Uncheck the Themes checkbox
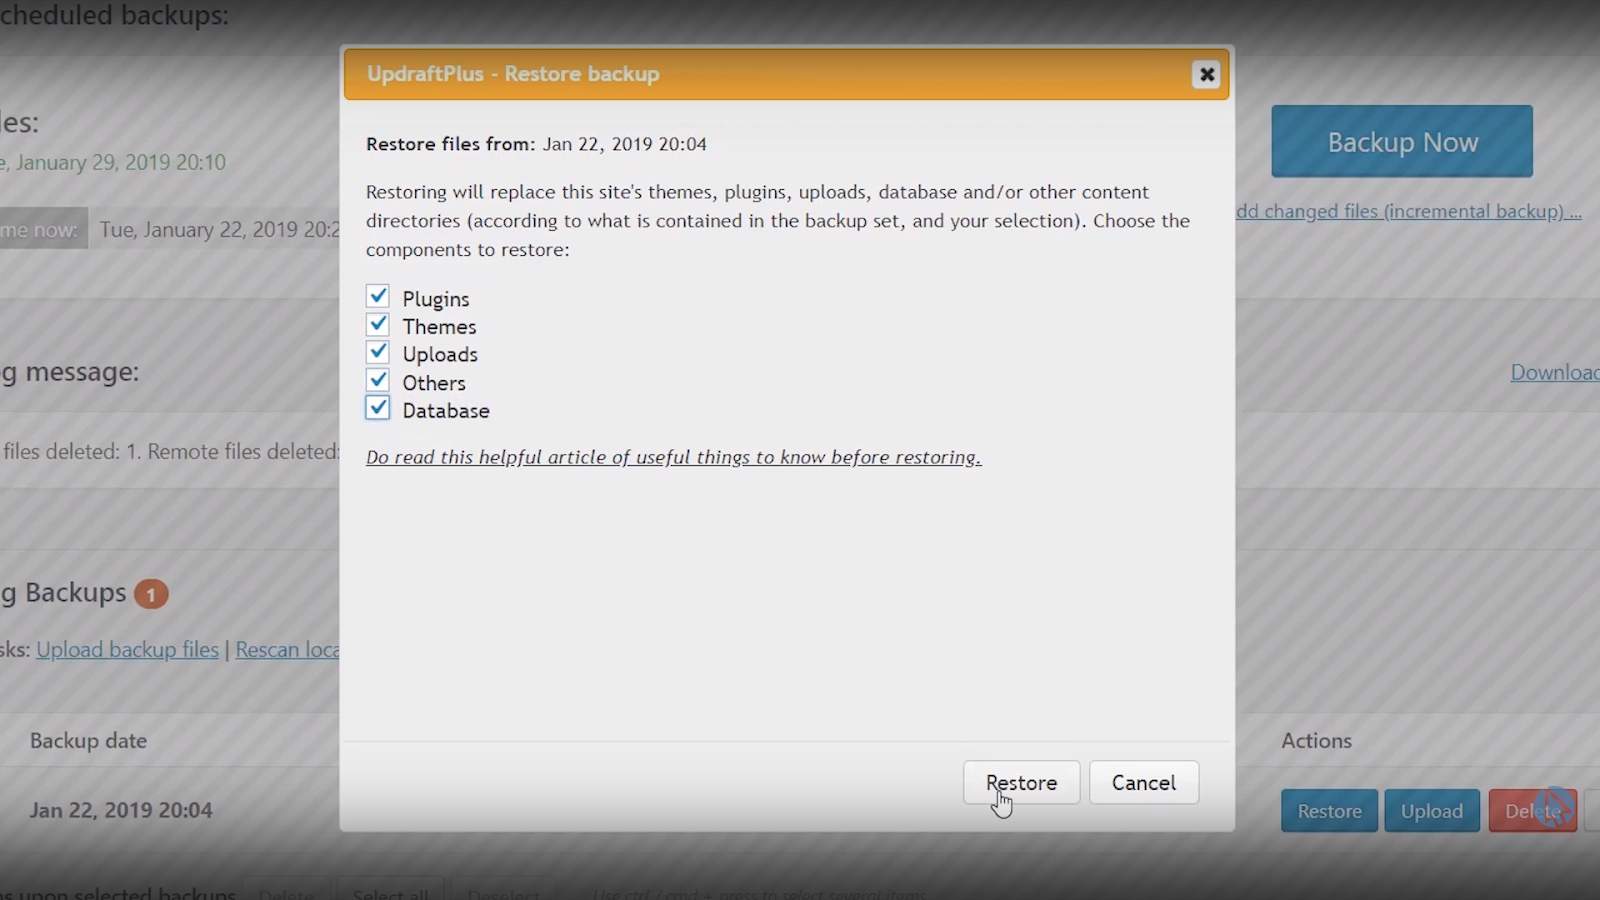1600x900 pixels. pyautogui.click(x=378, y=324)
